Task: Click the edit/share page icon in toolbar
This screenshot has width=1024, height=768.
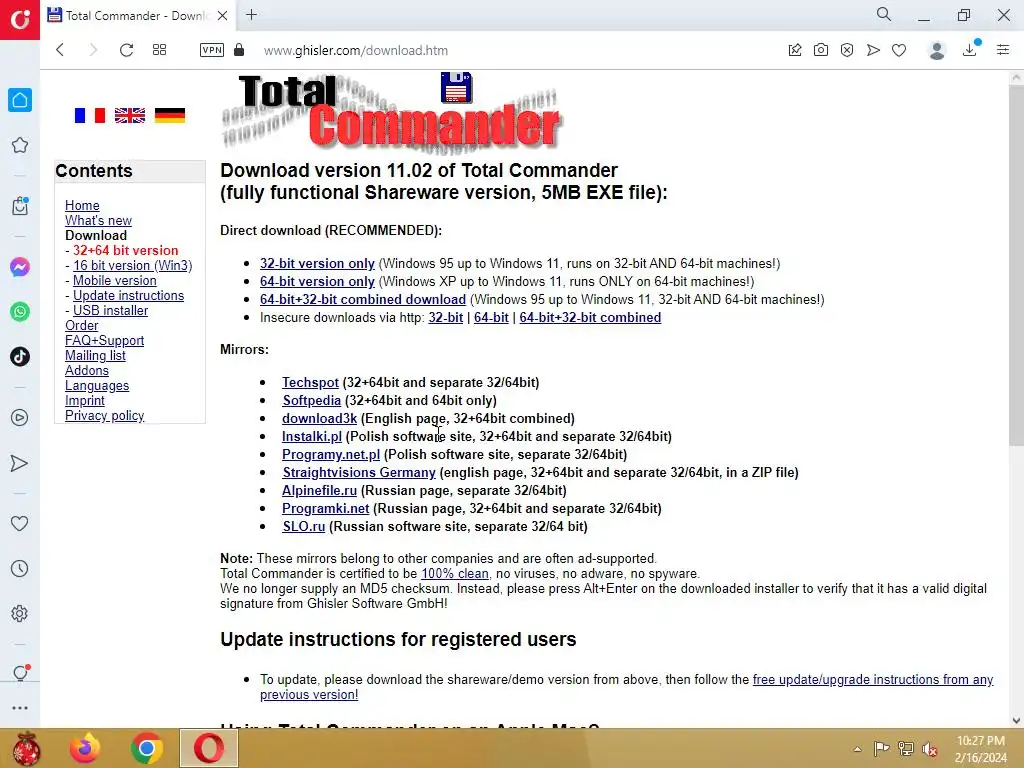Action: pos(795,50)
